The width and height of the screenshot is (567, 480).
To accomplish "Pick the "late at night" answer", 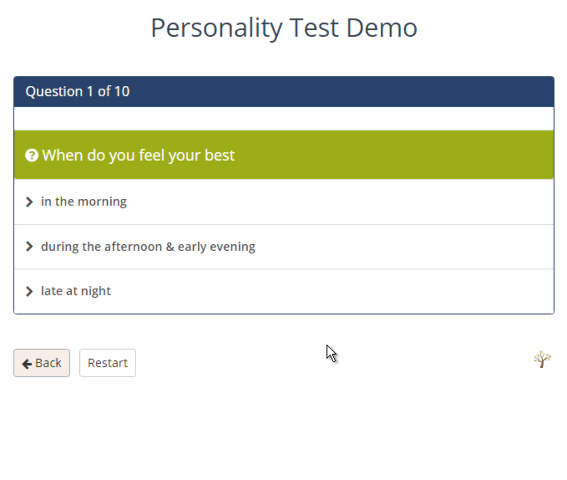I will 76,291.
